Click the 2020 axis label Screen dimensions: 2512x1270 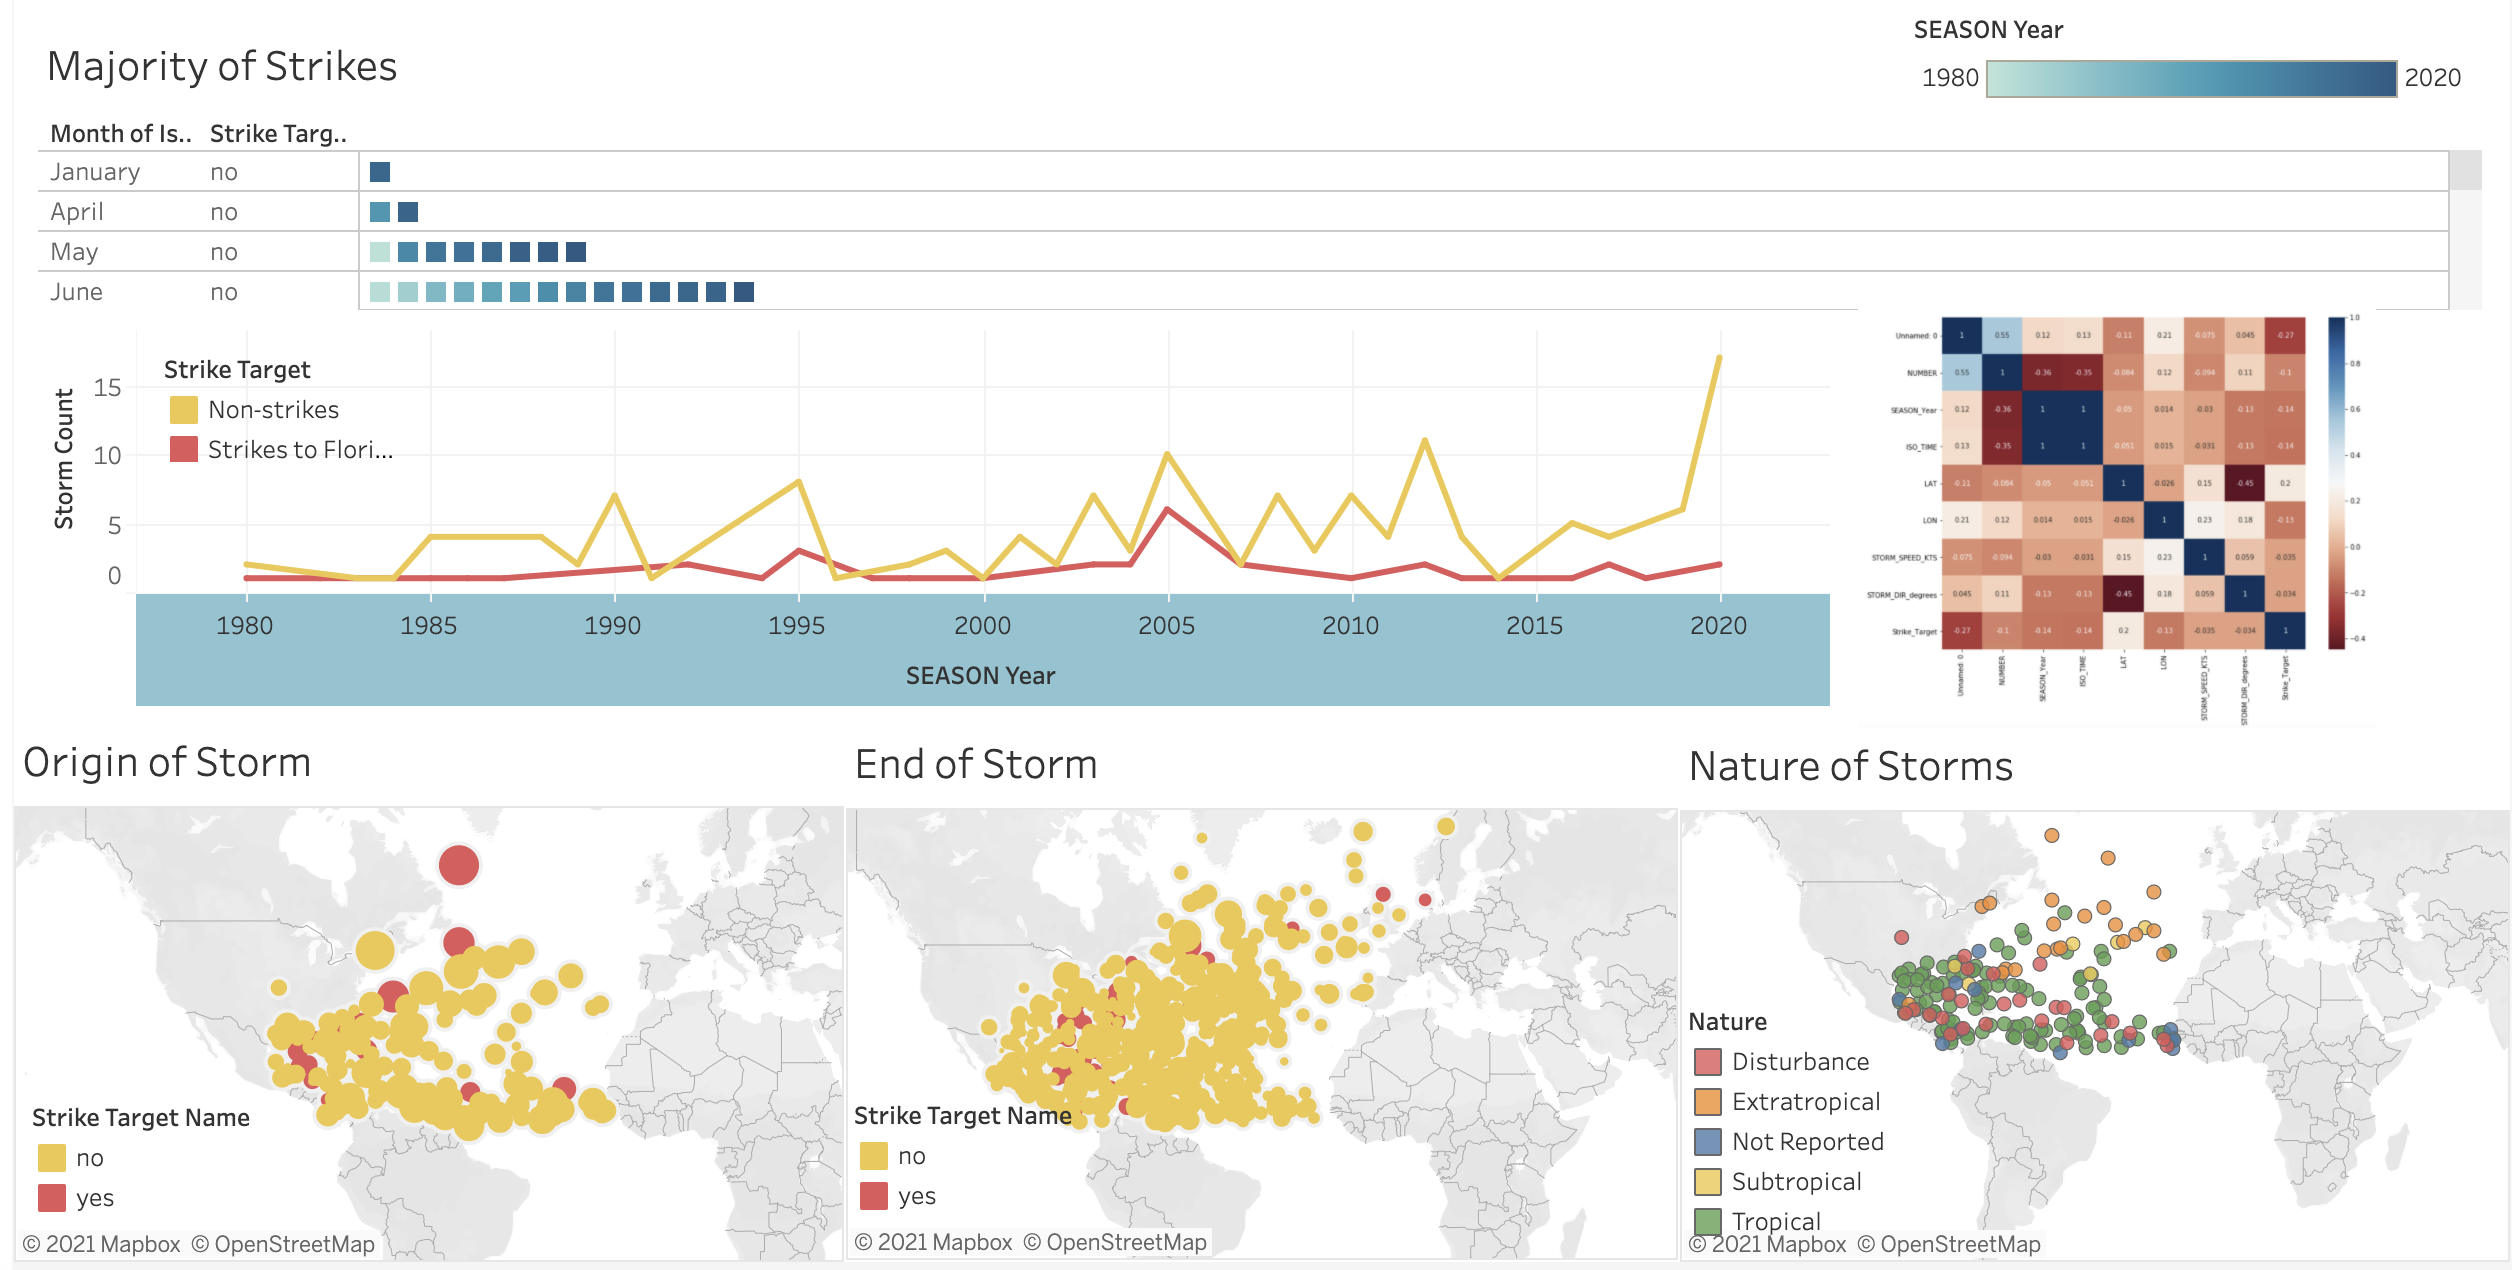(x=1719, y=626)
